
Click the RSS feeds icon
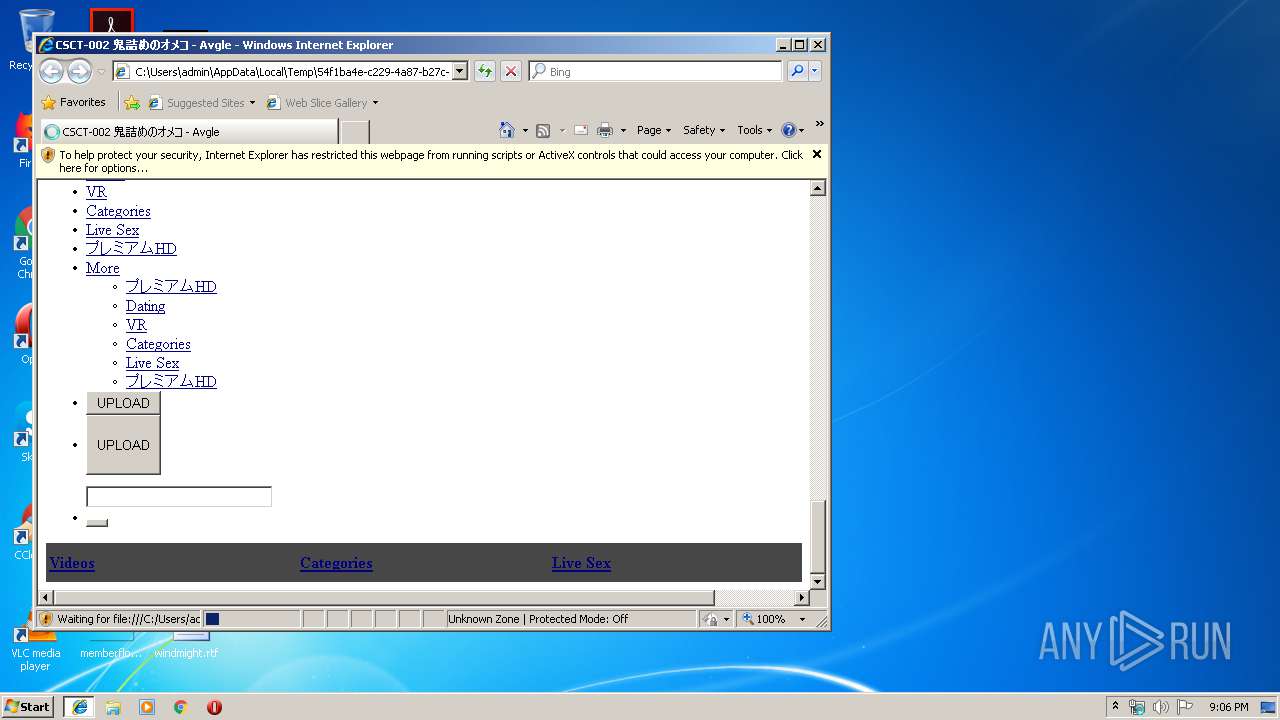click(543, 130)
